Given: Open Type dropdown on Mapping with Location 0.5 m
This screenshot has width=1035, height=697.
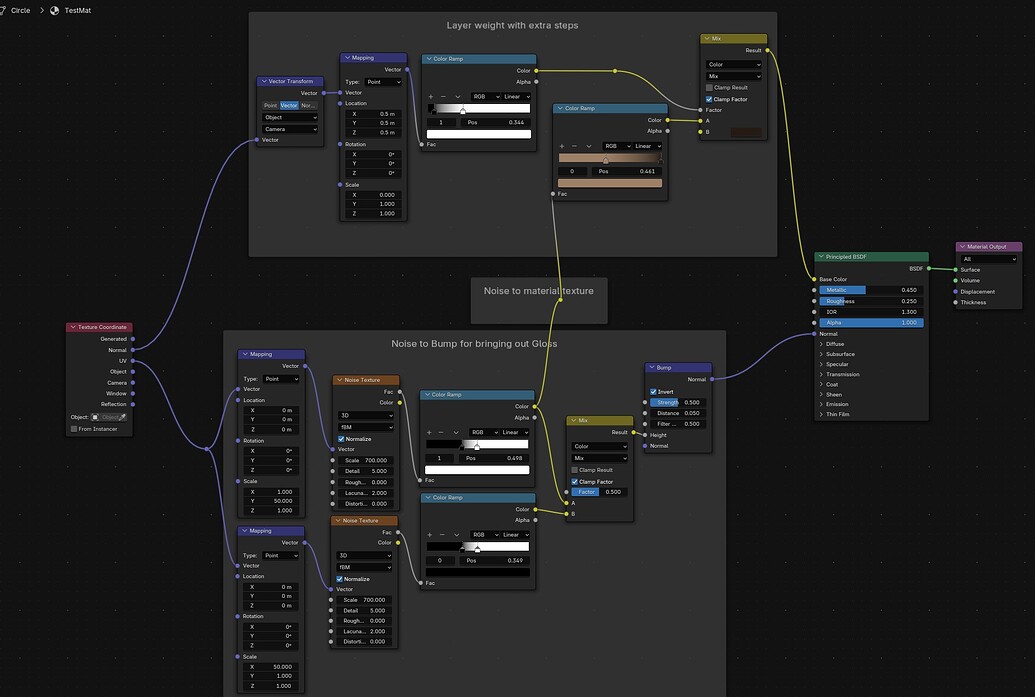Looking at the screenshot, I should point(384,82).
